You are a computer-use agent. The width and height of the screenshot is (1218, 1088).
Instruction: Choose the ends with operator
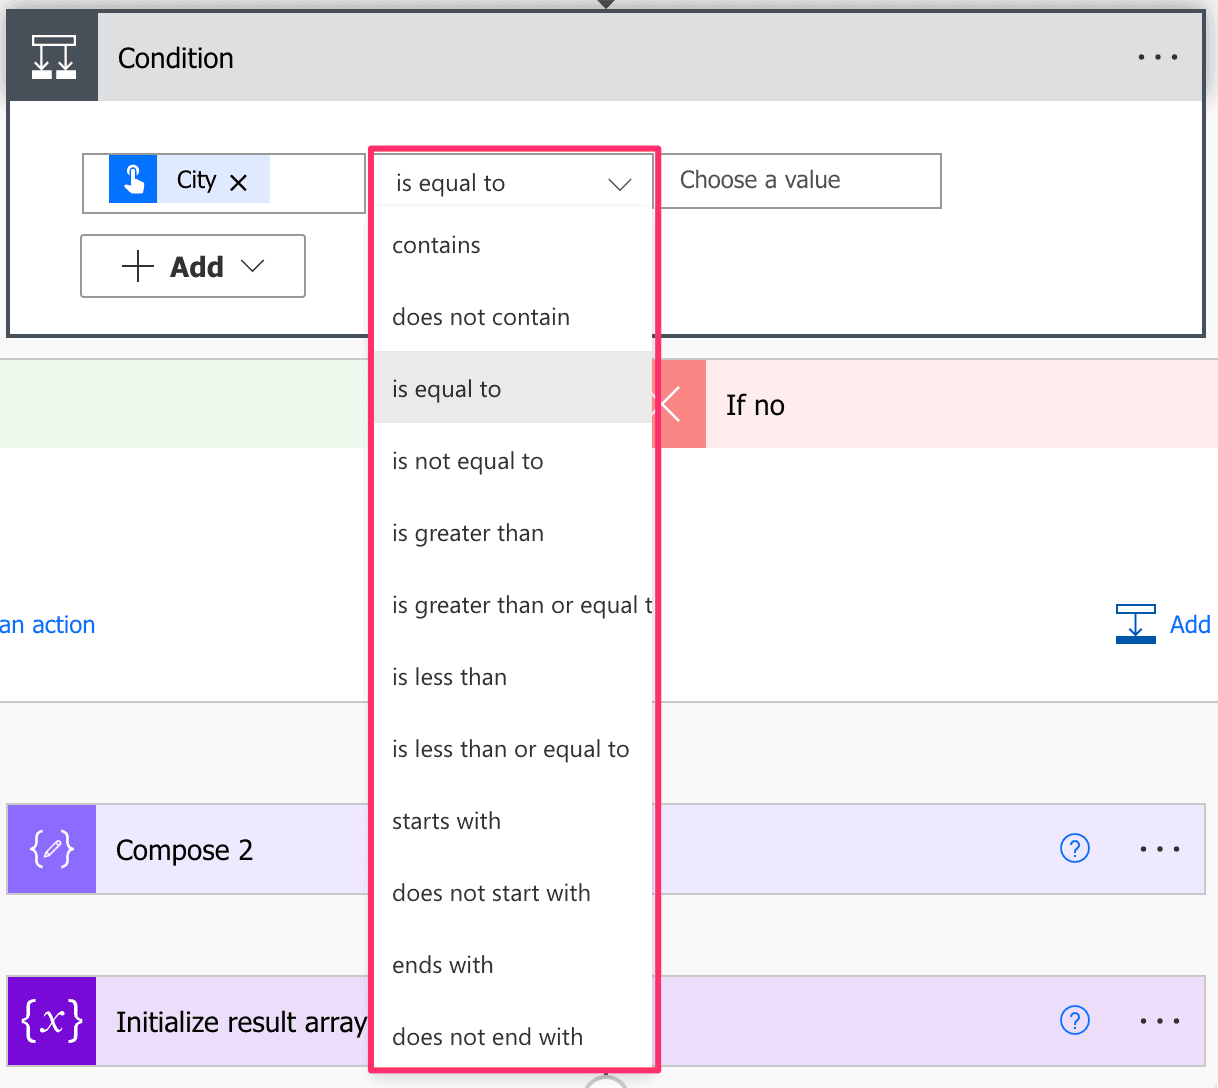tap(443, 964)
